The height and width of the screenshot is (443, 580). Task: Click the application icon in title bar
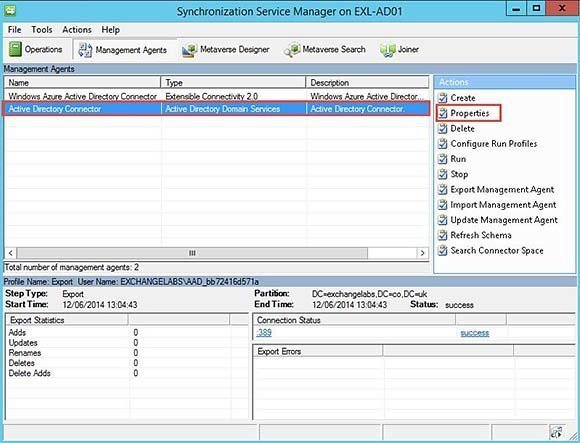pos(10,10)
